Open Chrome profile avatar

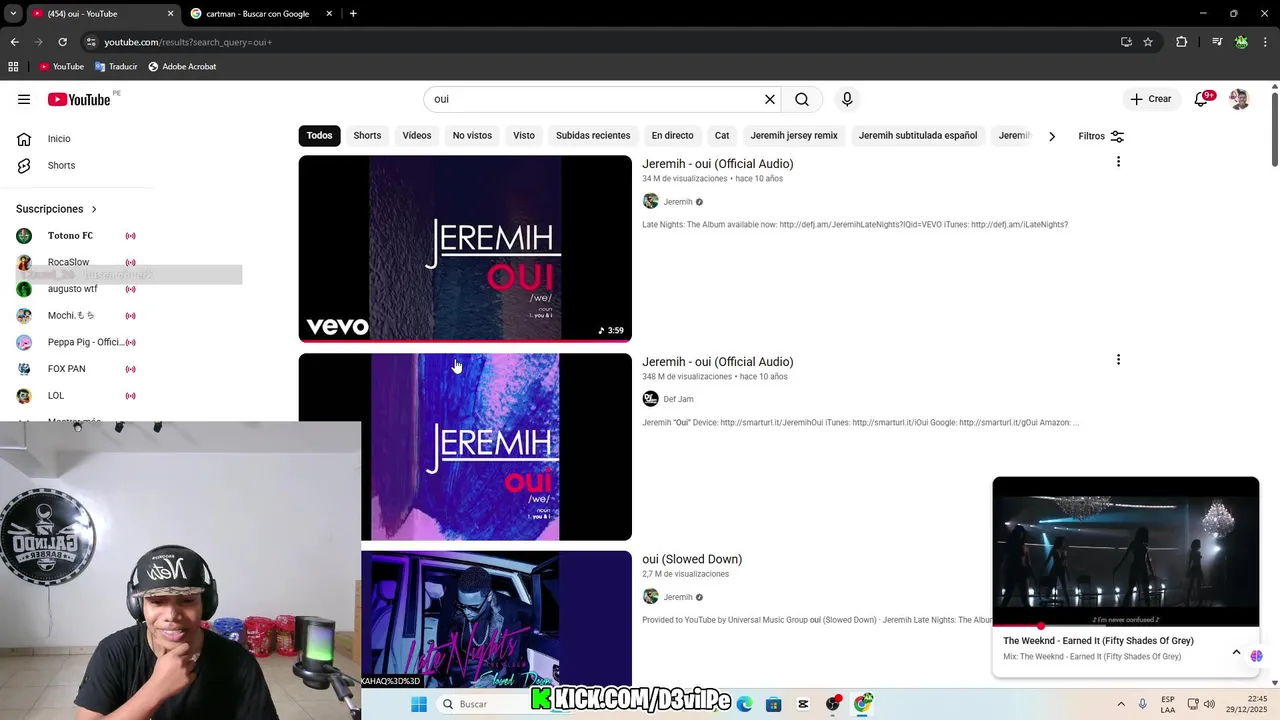click(x=1241, y=42)
